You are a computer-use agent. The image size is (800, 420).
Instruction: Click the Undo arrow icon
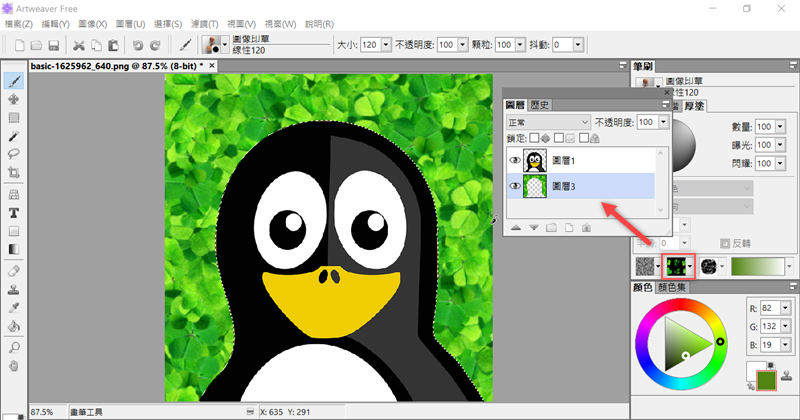coord(138,45)
